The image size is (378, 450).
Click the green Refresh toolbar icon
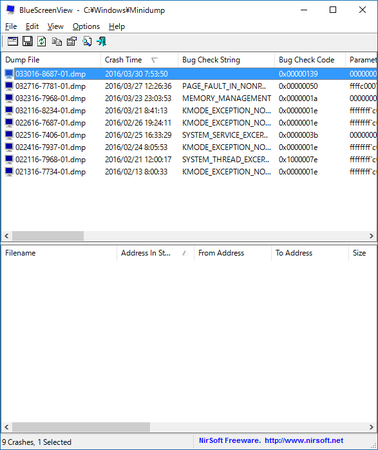pos(42,42)
